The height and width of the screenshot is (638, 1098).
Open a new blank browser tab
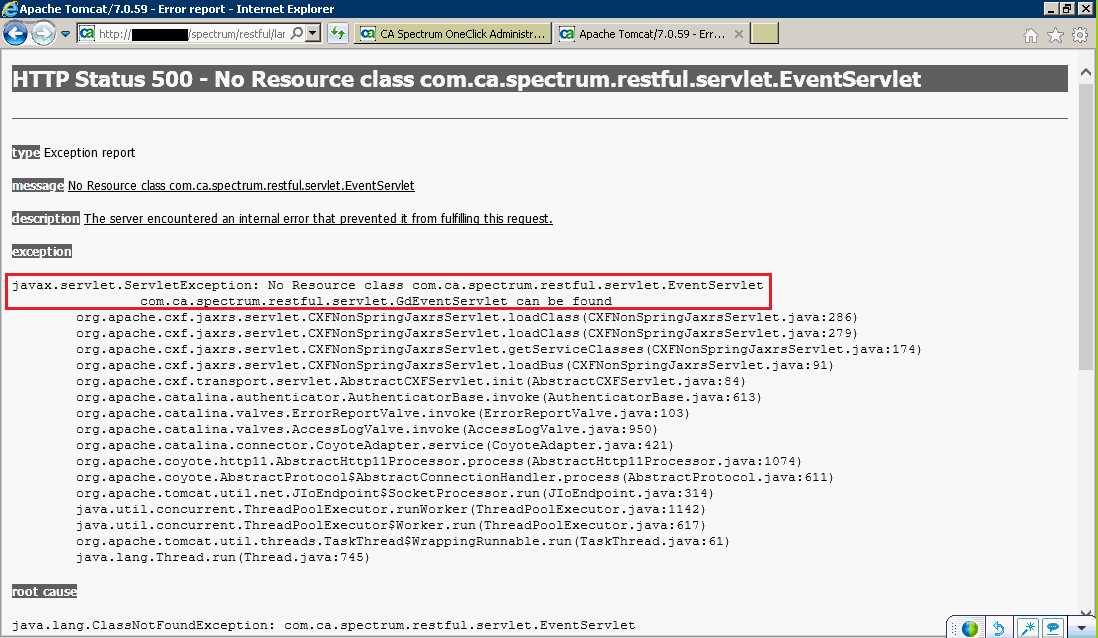764,34
